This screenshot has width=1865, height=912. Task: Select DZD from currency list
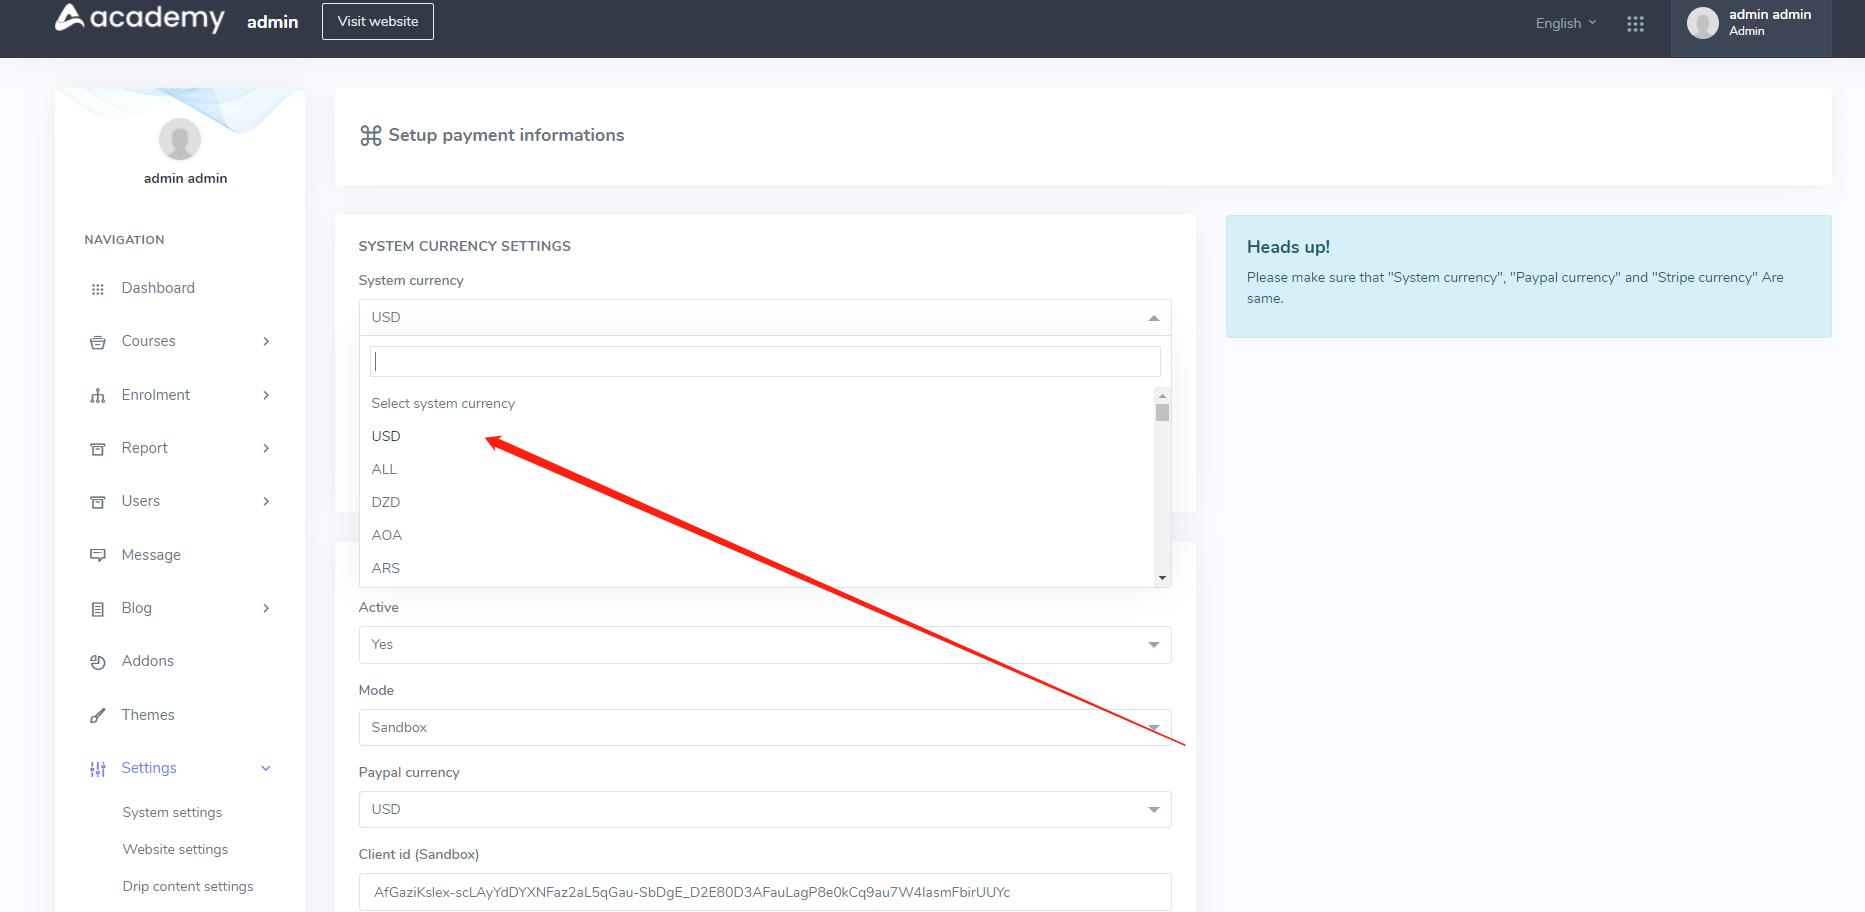pos(757,502)
